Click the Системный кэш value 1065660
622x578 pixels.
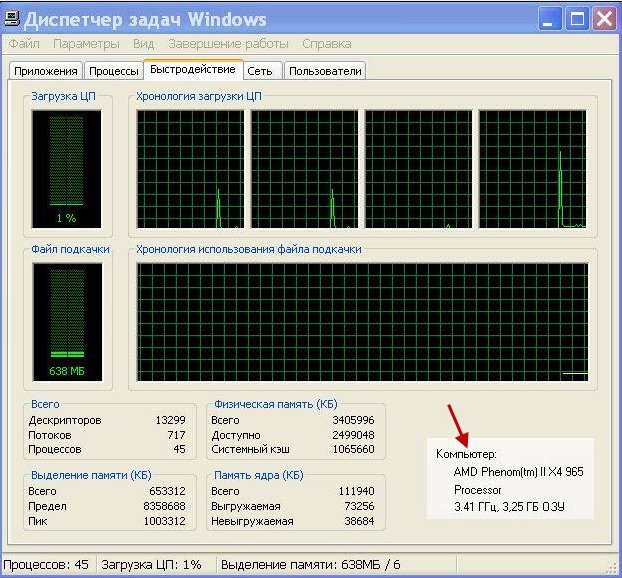353,449
